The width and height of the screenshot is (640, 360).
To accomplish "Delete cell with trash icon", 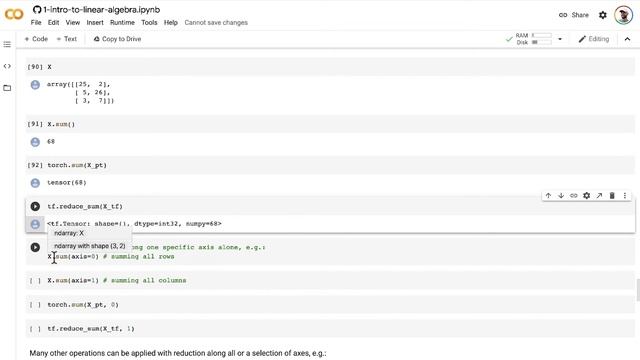I will (612, 196).
